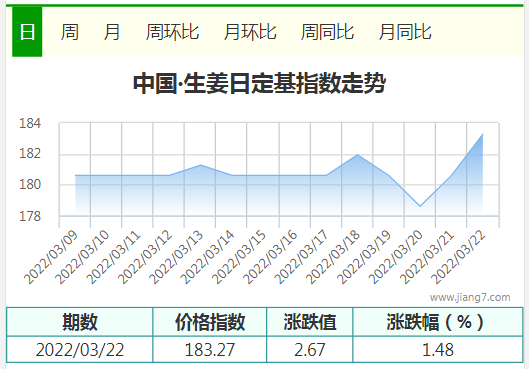Click the 期数 column header
Screen dimensions: 529x369
click(x=80, y=322)
